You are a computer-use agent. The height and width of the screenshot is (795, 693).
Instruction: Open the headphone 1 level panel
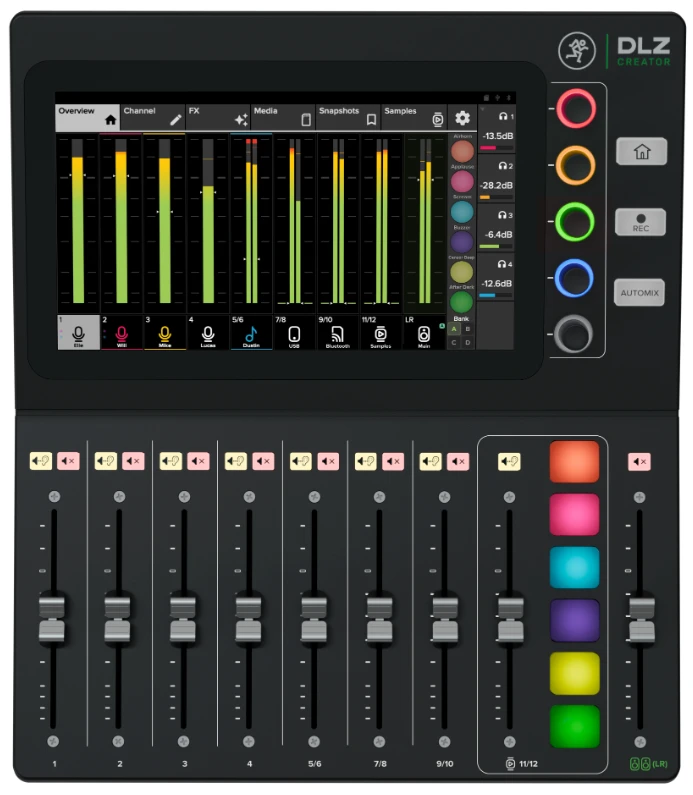[x=497, y=131]
